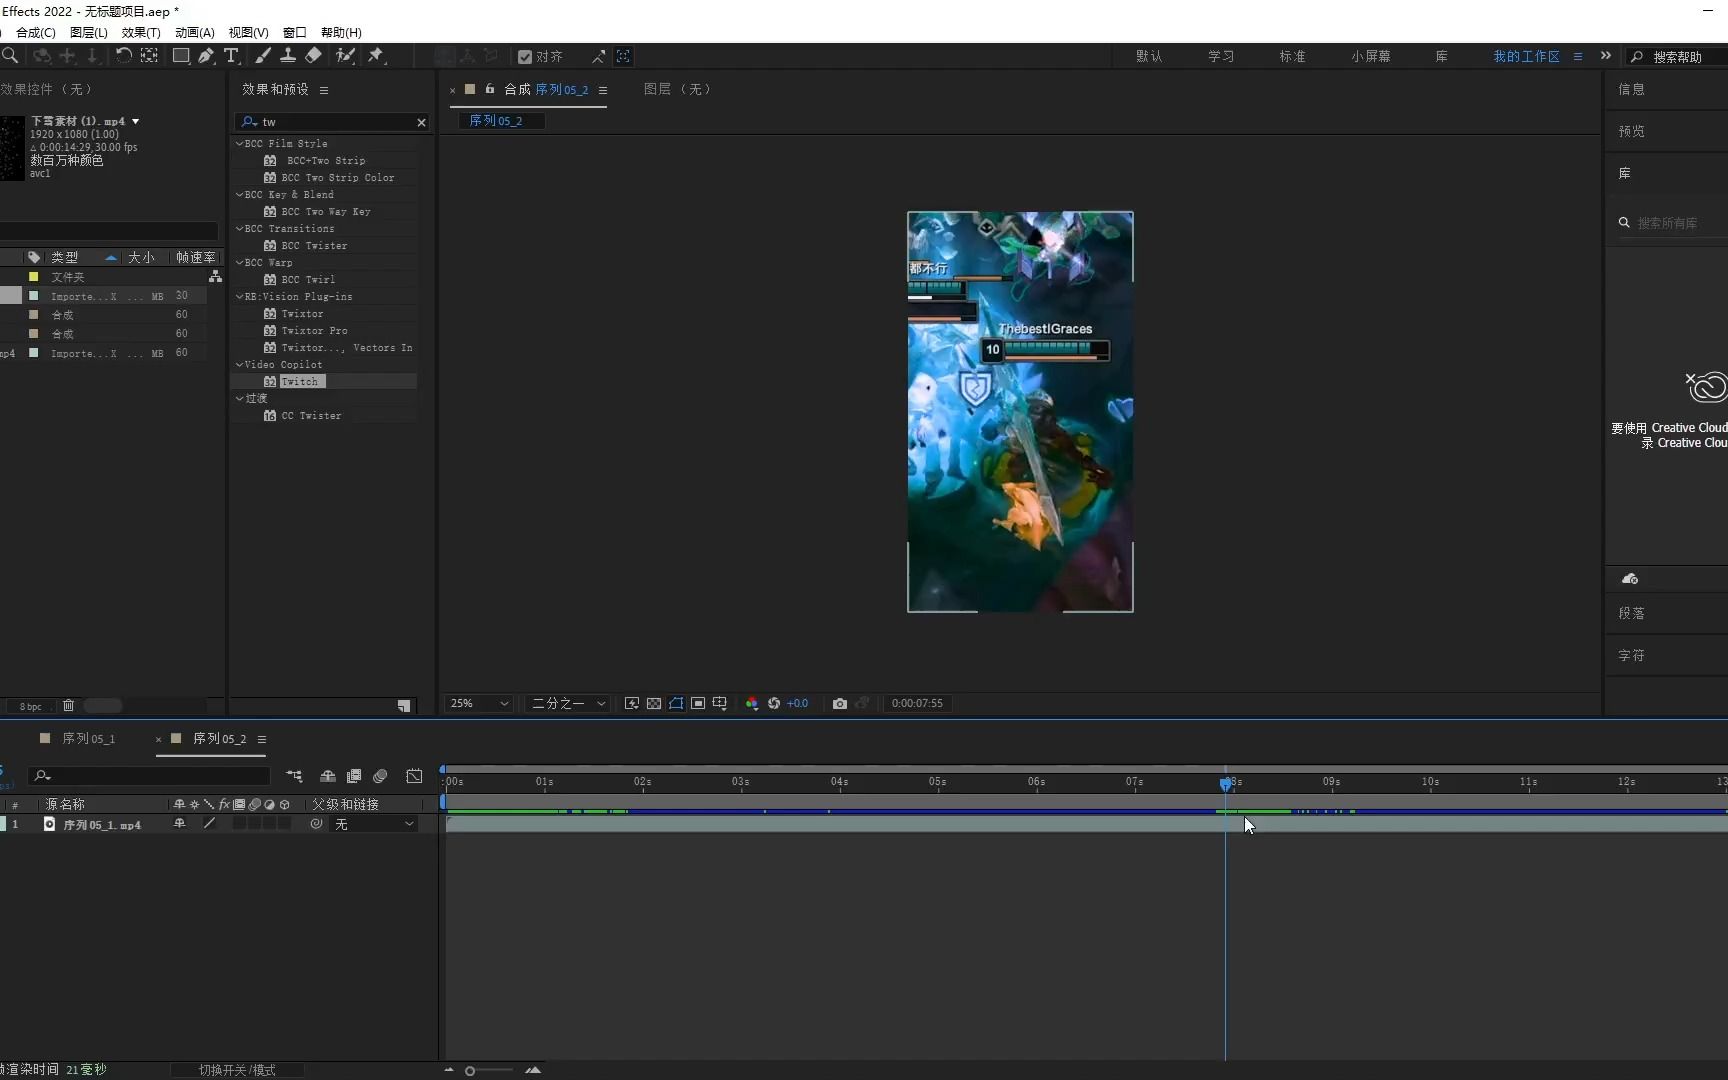
Task: Select the Rectangle shape tool
Action: (x=181, y=56)
